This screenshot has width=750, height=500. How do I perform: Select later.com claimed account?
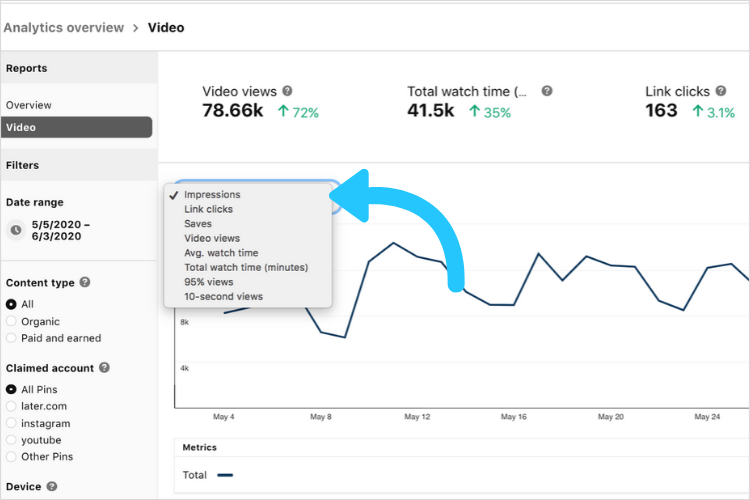tap(11, 406)
